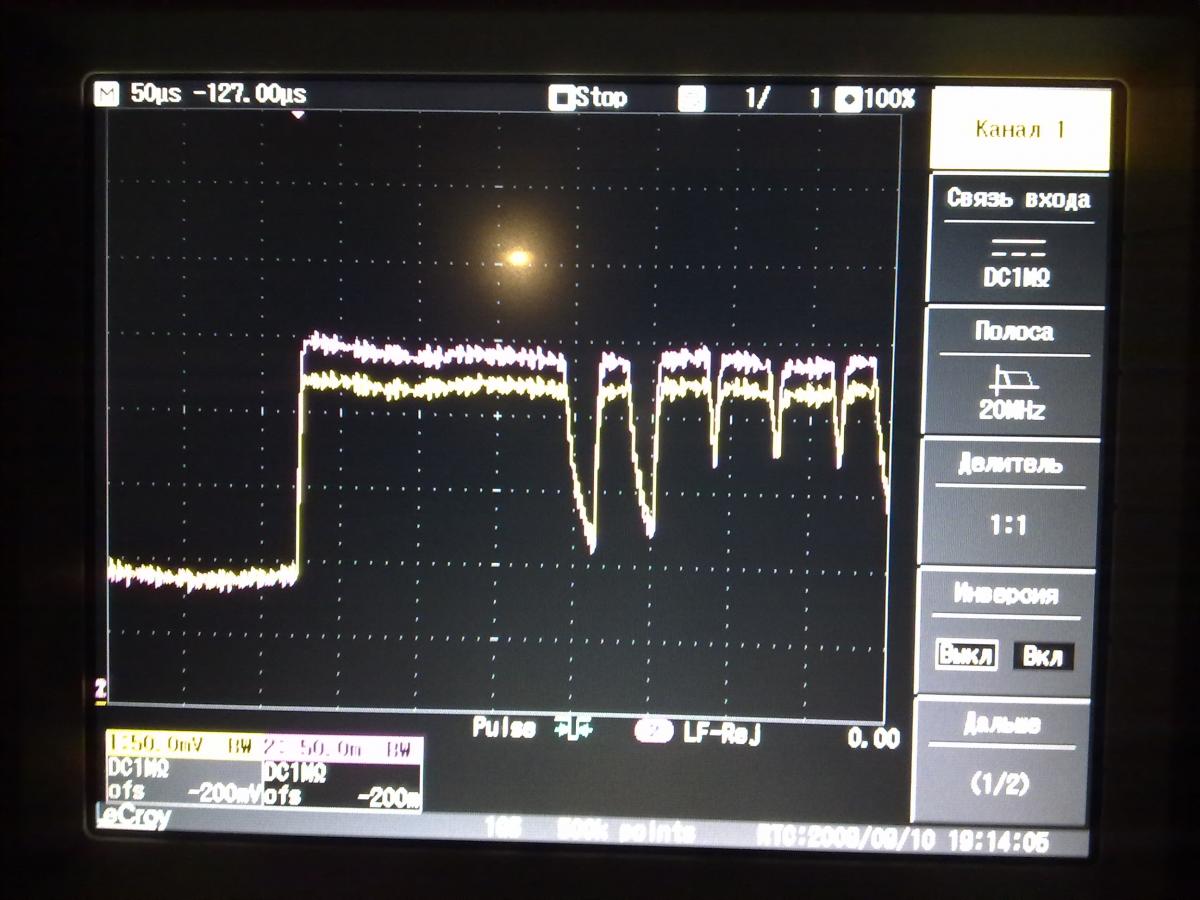Click the trigger position marker above the grid

click(x=297, y=115)
